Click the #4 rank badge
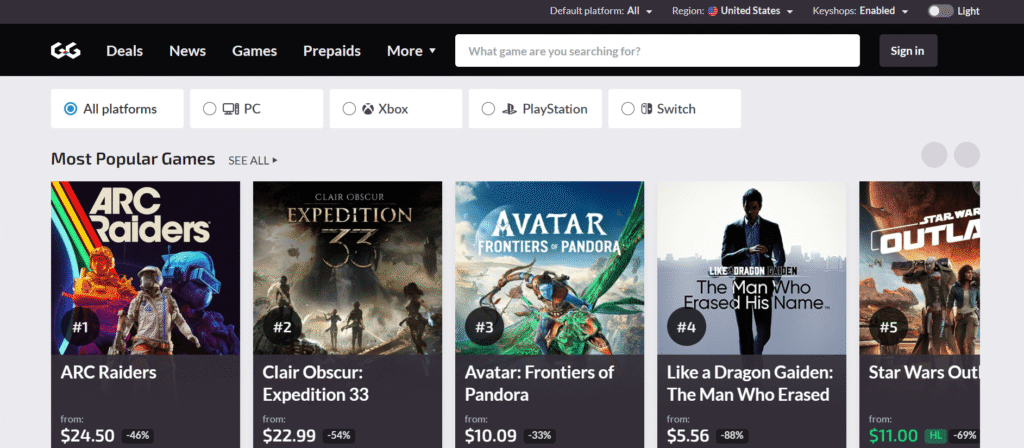 pos(686,327)
